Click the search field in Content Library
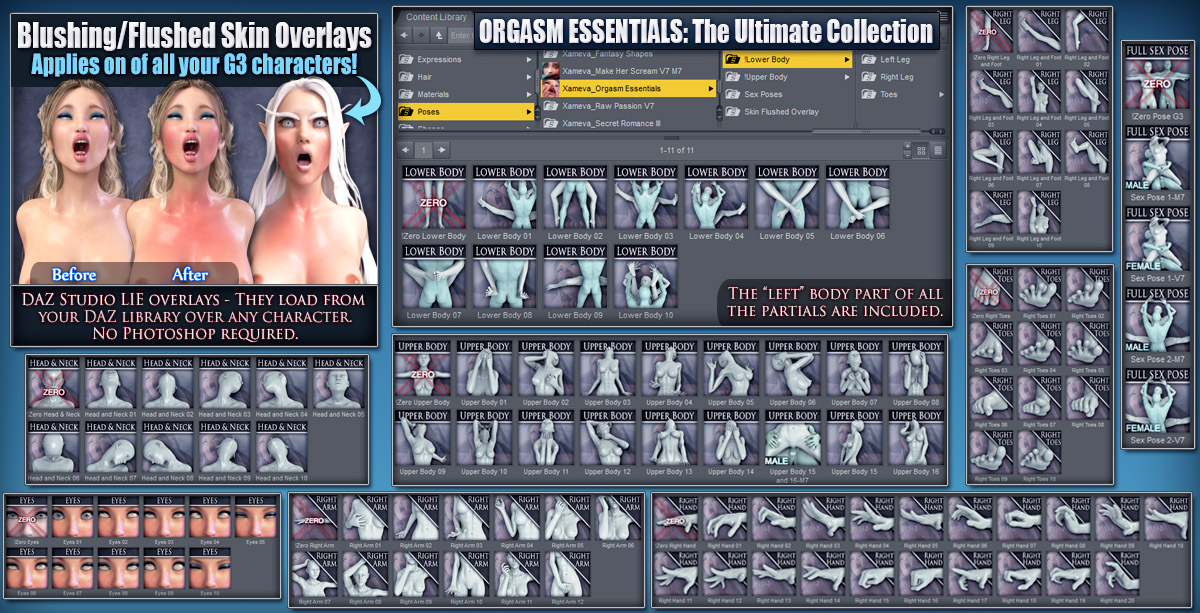 tap(461, 35)
